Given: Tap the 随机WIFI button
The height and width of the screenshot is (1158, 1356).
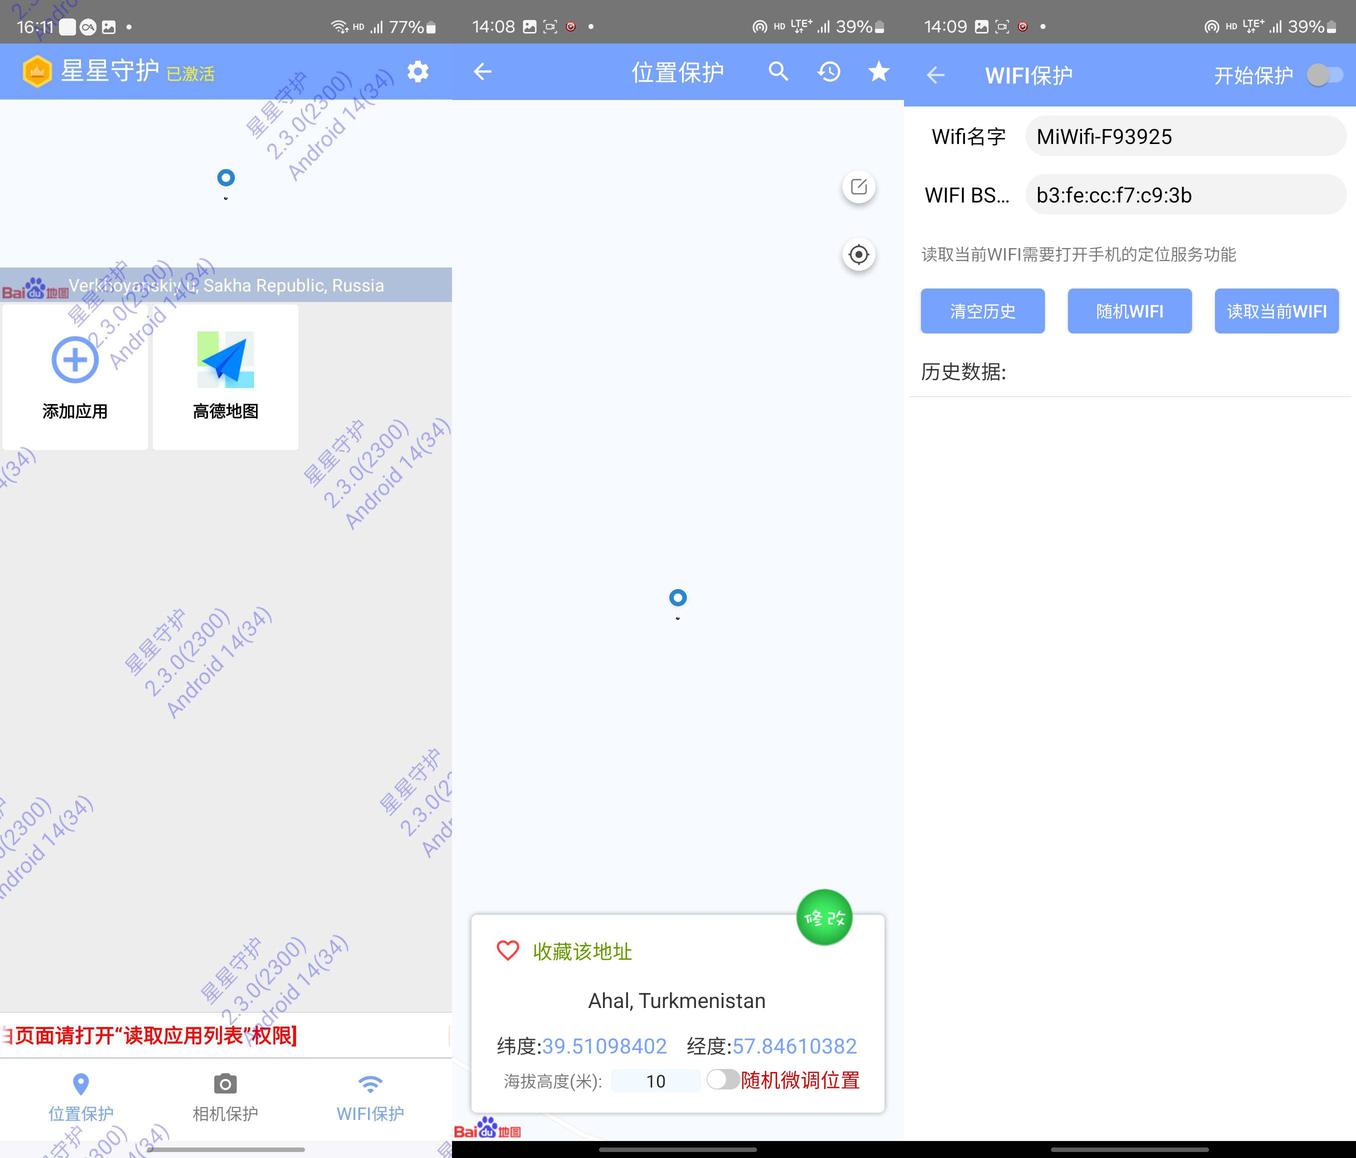Looking at the screenshot, I should (x=1130, y=311).
